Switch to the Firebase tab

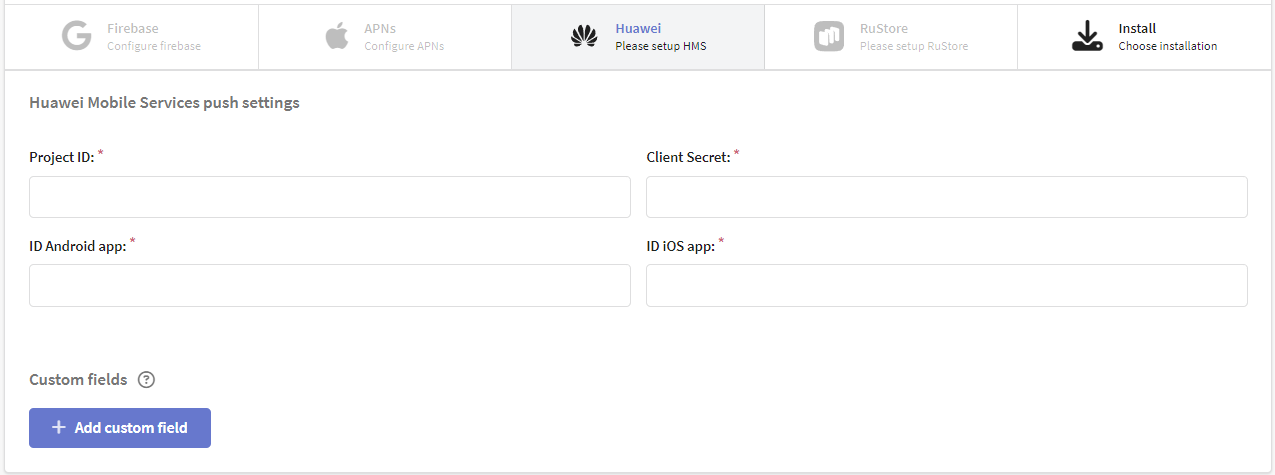pyautogui.click(x=132, y=37)
